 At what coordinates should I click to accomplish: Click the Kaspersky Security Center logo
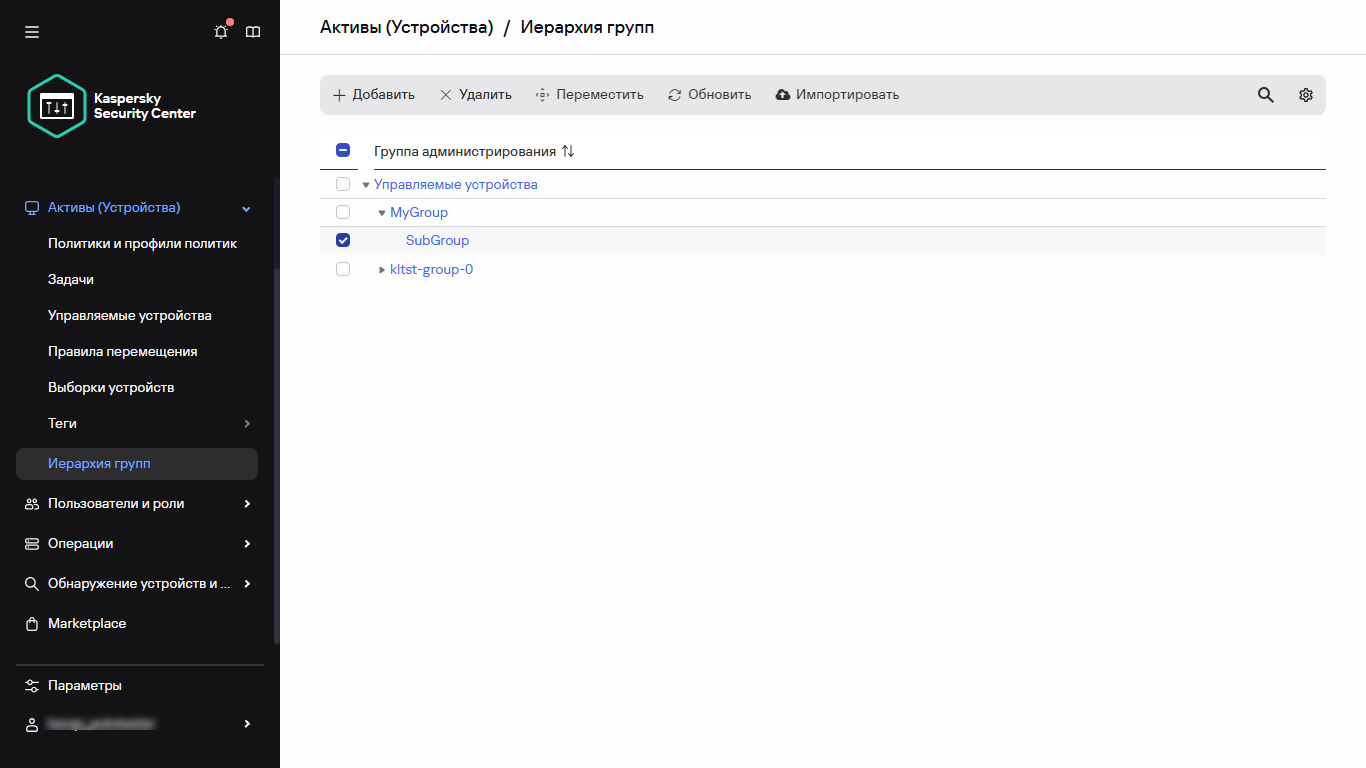[x=110, y=105]
